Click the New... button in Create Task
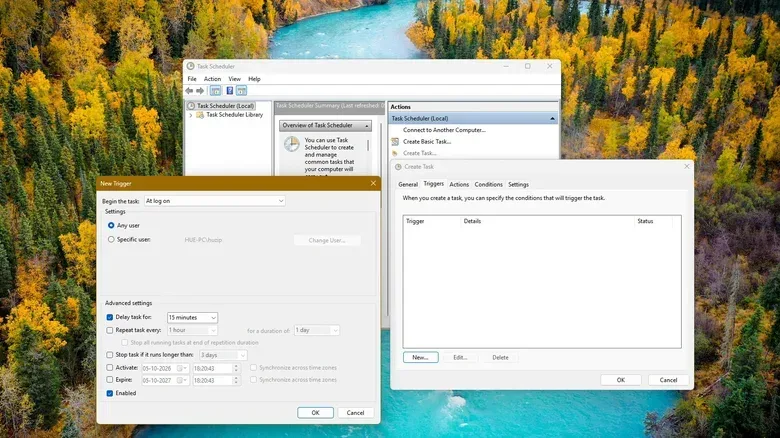The height and width of the screenshot is (438, 780). (x=420, y=357)
